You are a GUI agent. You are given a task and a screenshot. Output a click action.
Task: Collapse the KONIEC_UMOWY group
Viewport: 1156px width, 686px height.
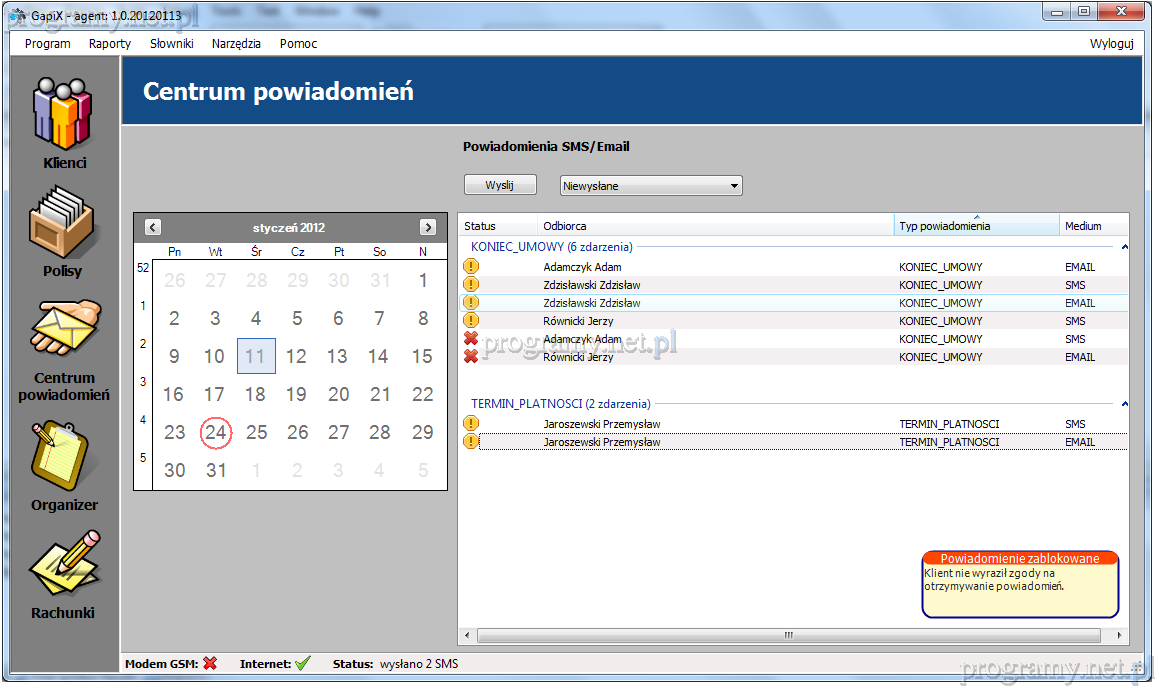1124,247
